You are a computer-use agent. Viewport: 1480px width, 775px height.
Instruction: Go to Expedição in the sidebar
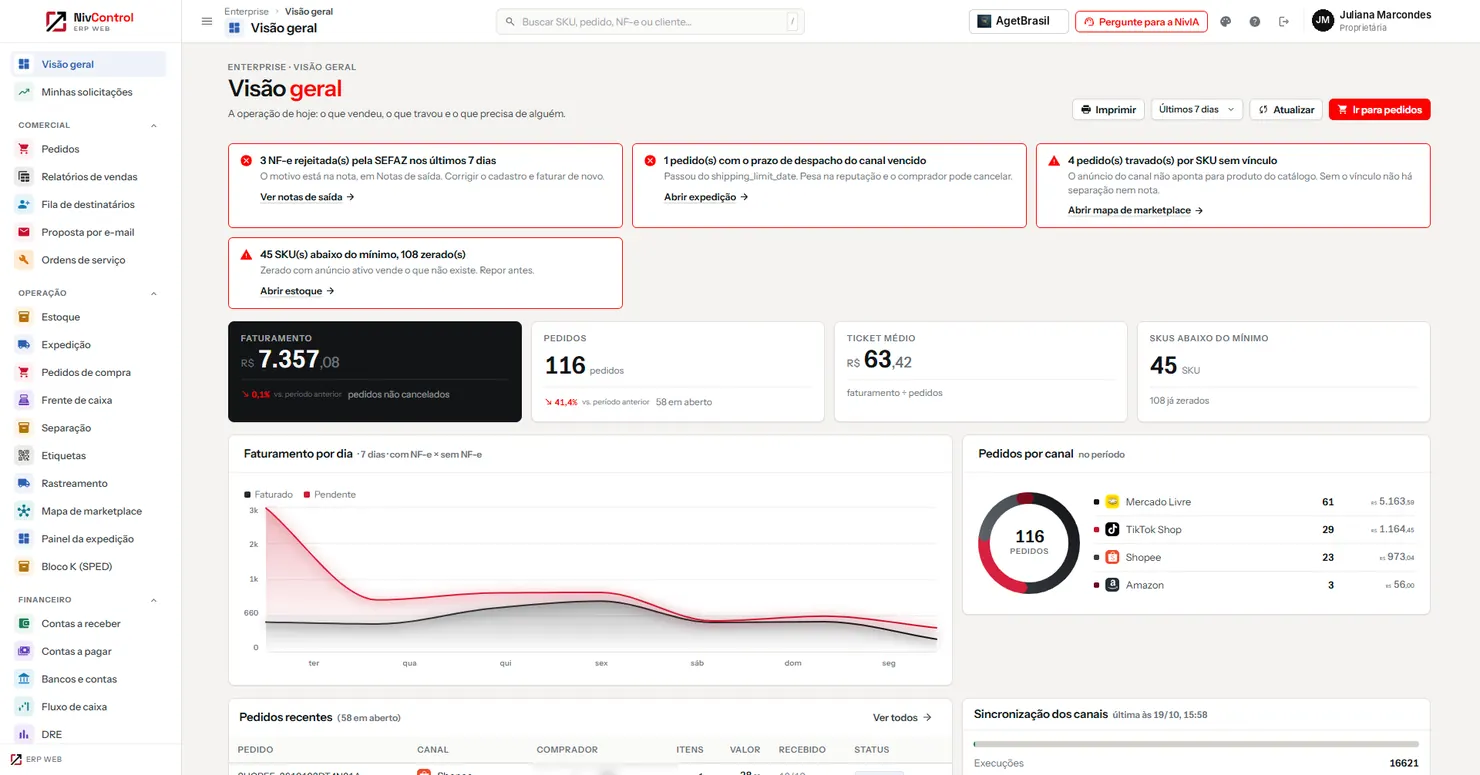tap(88, 345)
